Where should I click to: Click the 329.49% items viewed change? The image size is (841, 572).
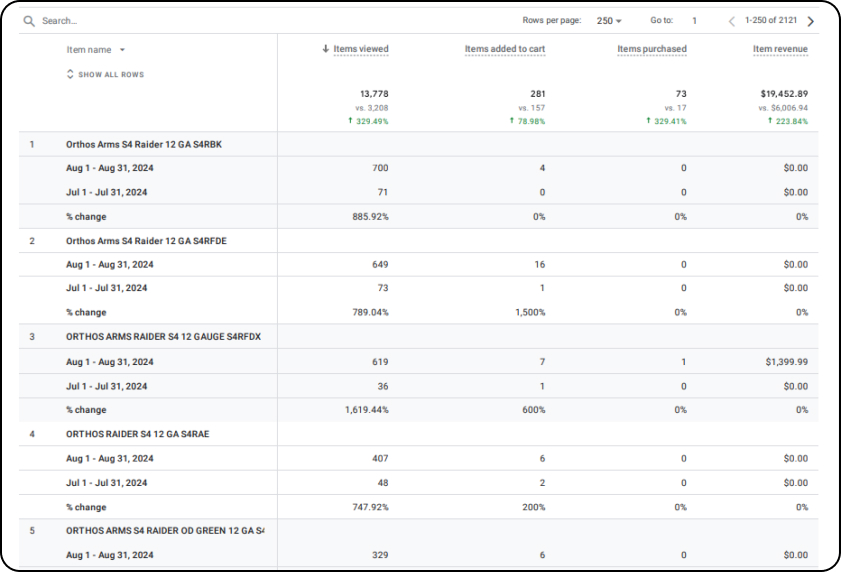pos(368,121)
